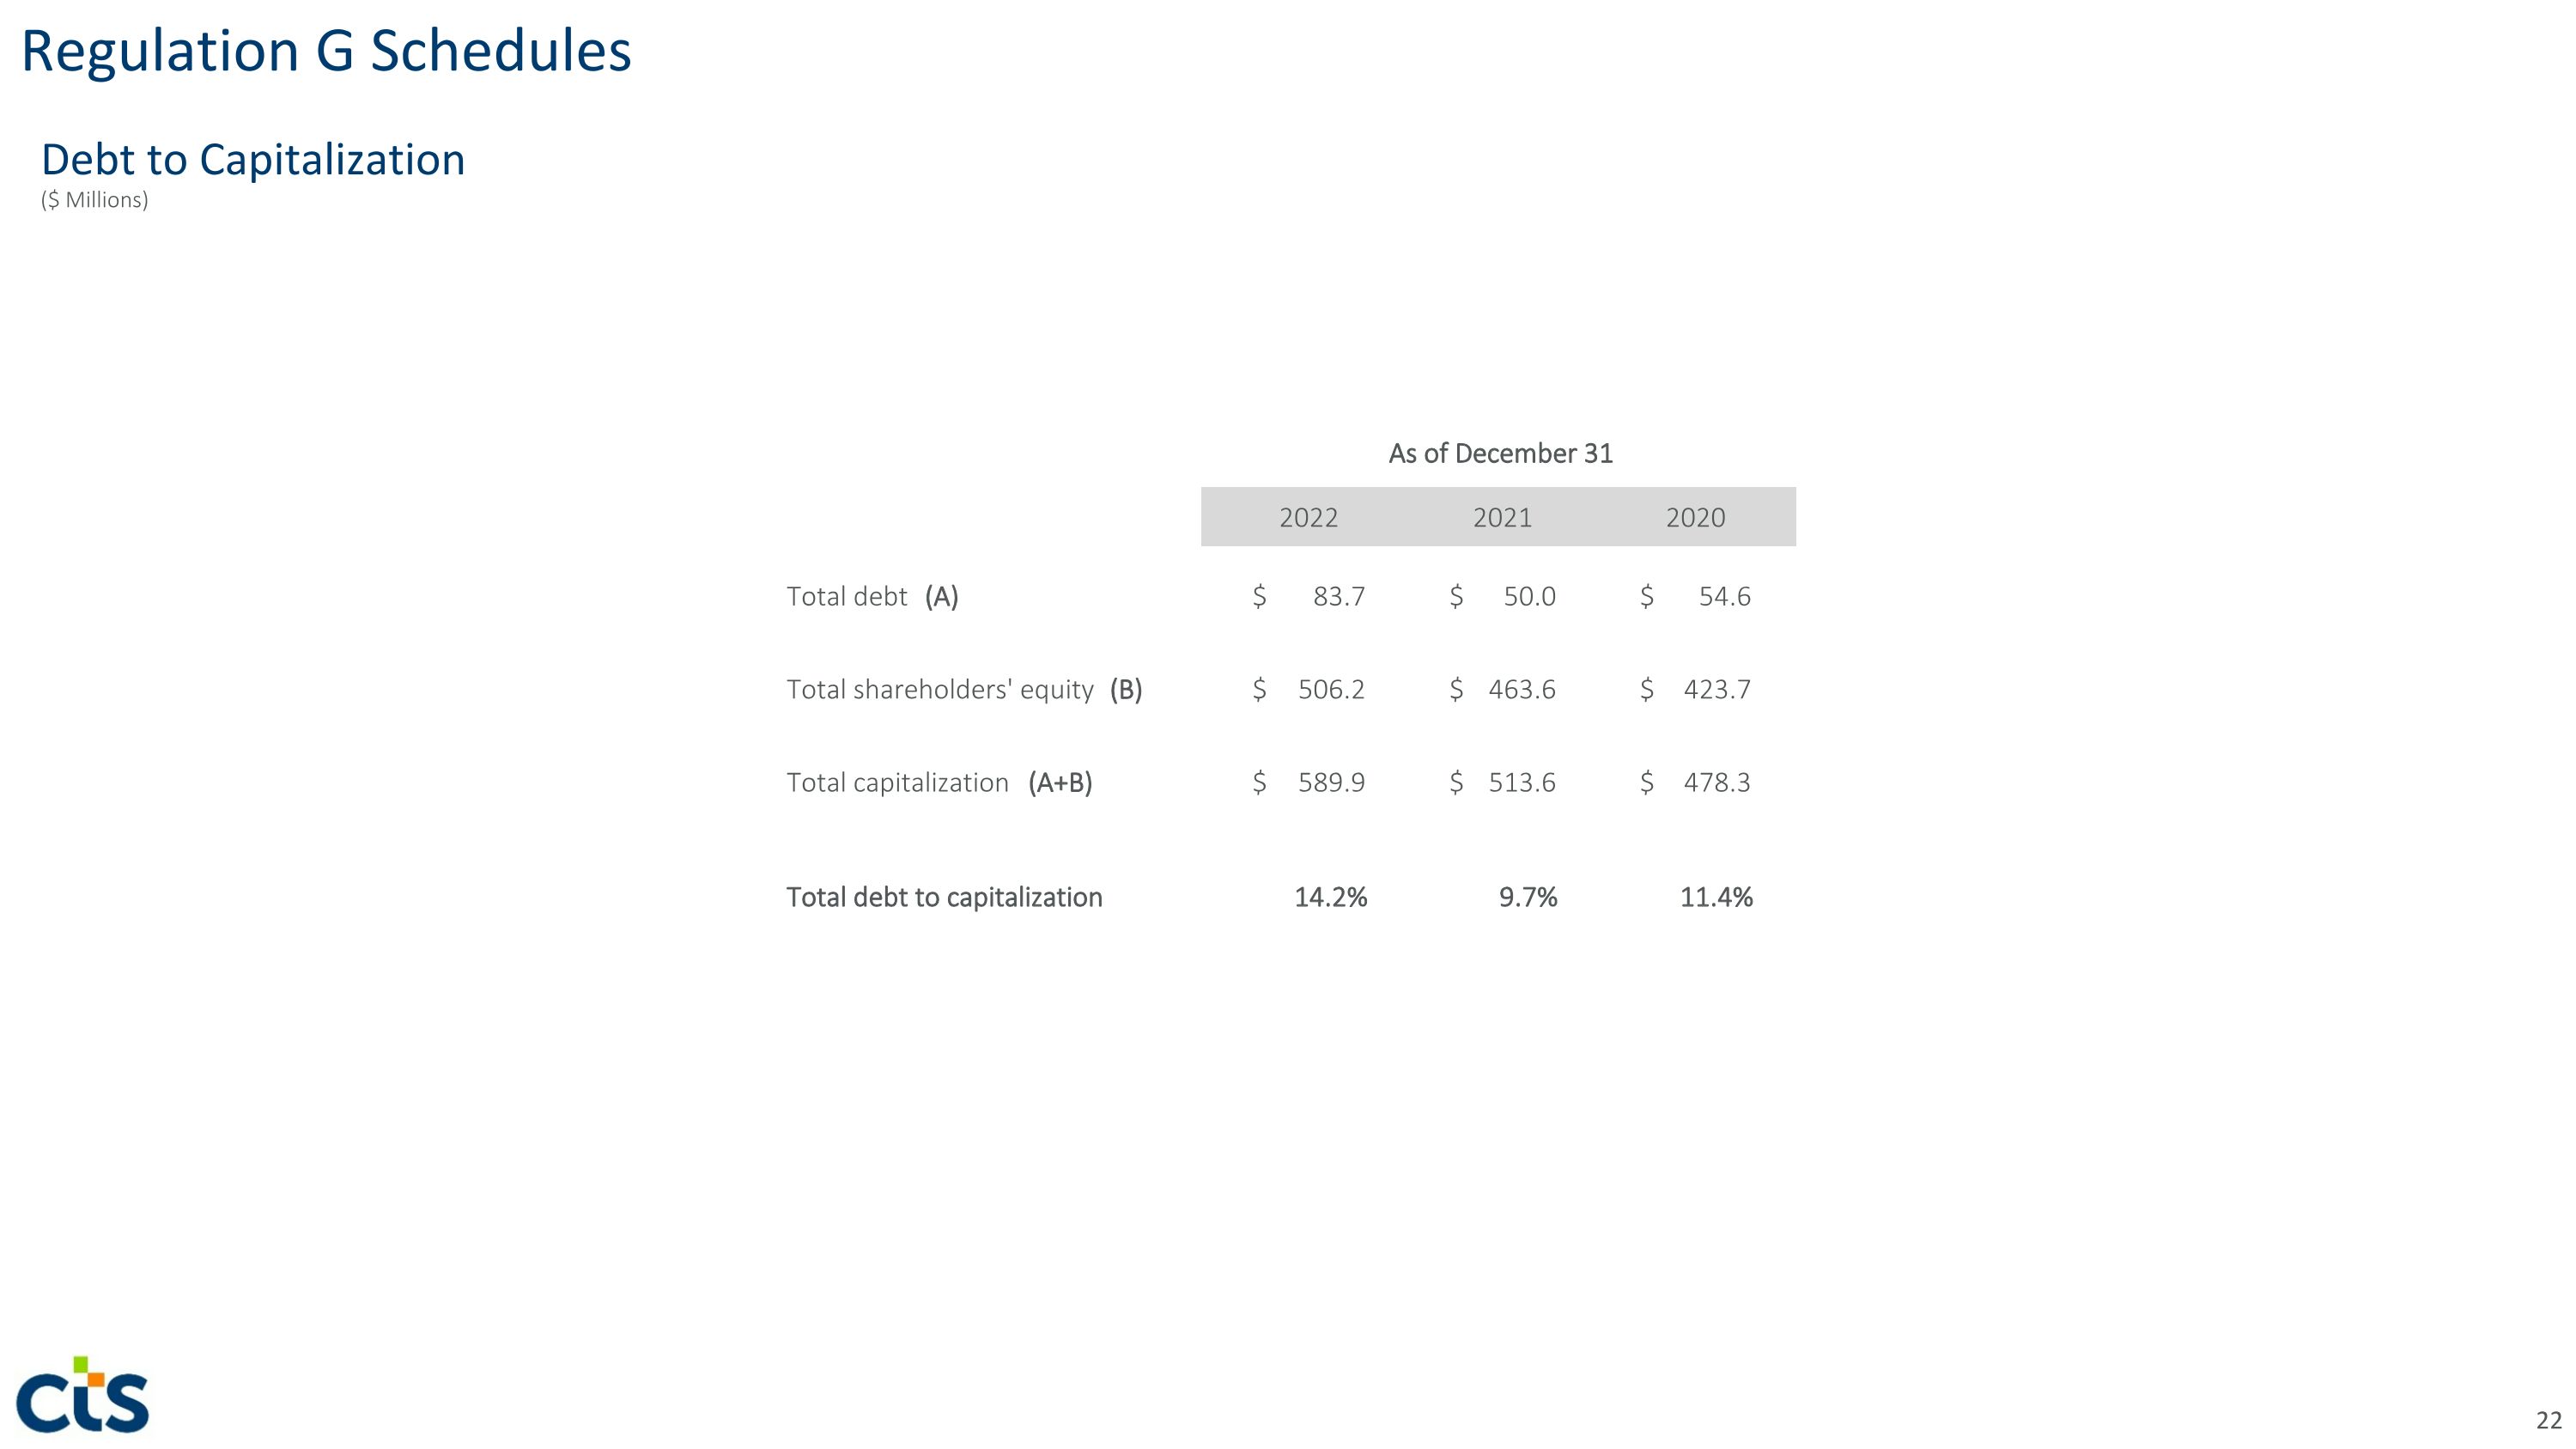The height and width of the screenshot is (1449, 2576).
Task: Click the Total debt to capitalization label
Action: pos(944,898)
